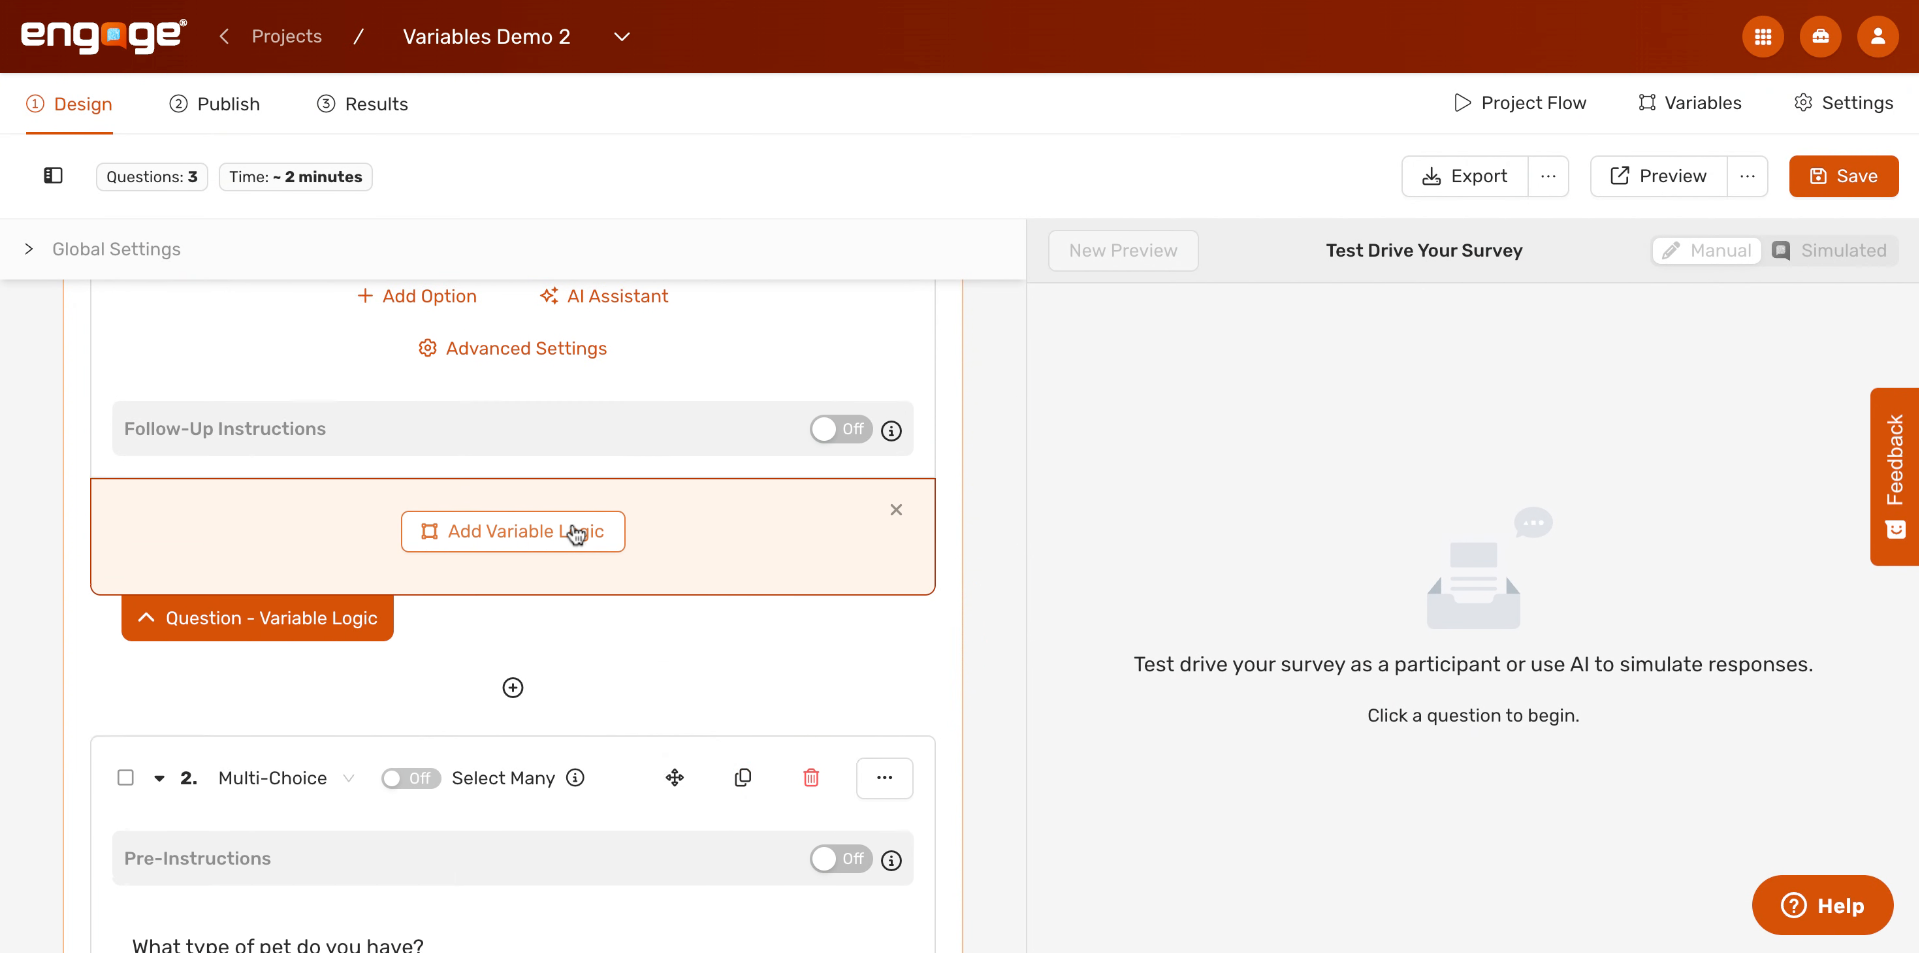Screen dimensions: 1919x953
Task: Click the Test Drive Your Survey heading
Action: click(1424, 250)
